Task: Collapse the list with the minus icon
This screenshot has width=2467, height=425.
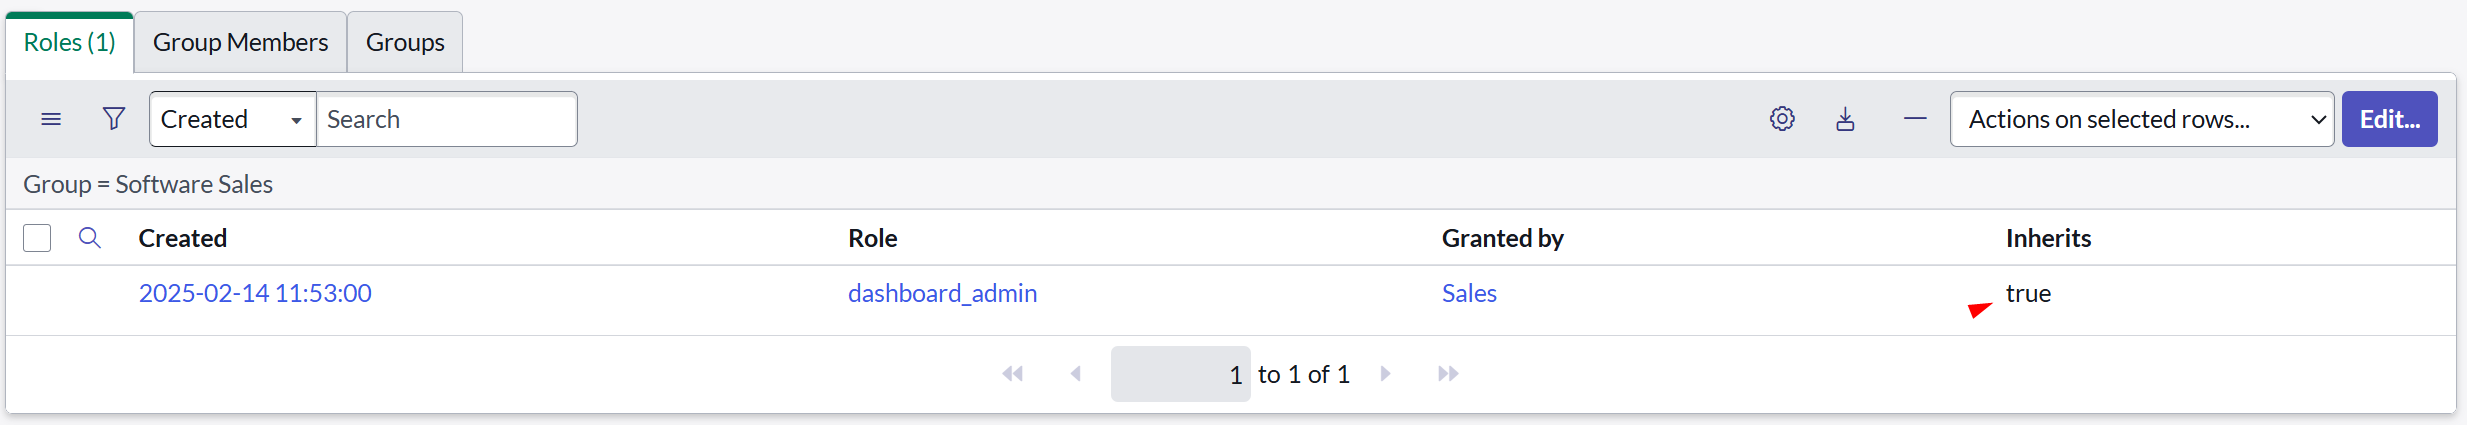Action: pyautogui.click(x=1915, y=119)
